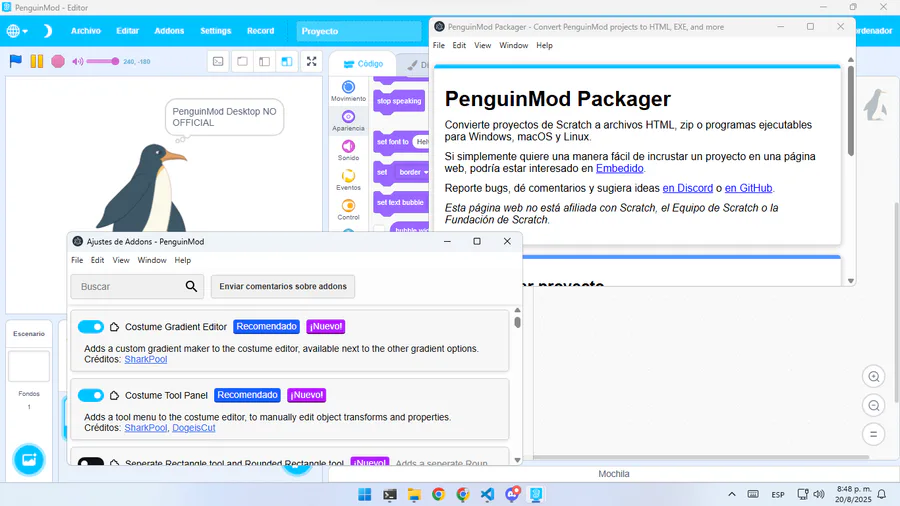Click the add backdrop round button

coord(29,460)
